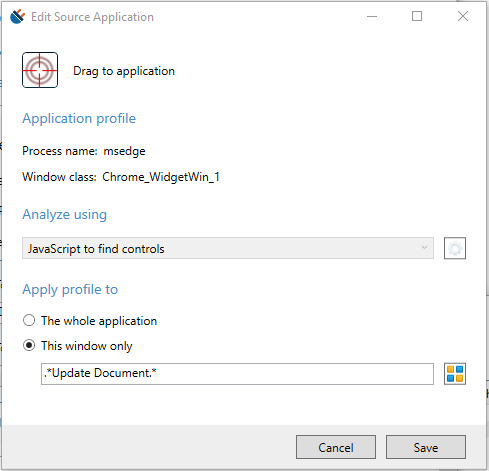Click the .*Update Document.* text field

pos(237,374)
